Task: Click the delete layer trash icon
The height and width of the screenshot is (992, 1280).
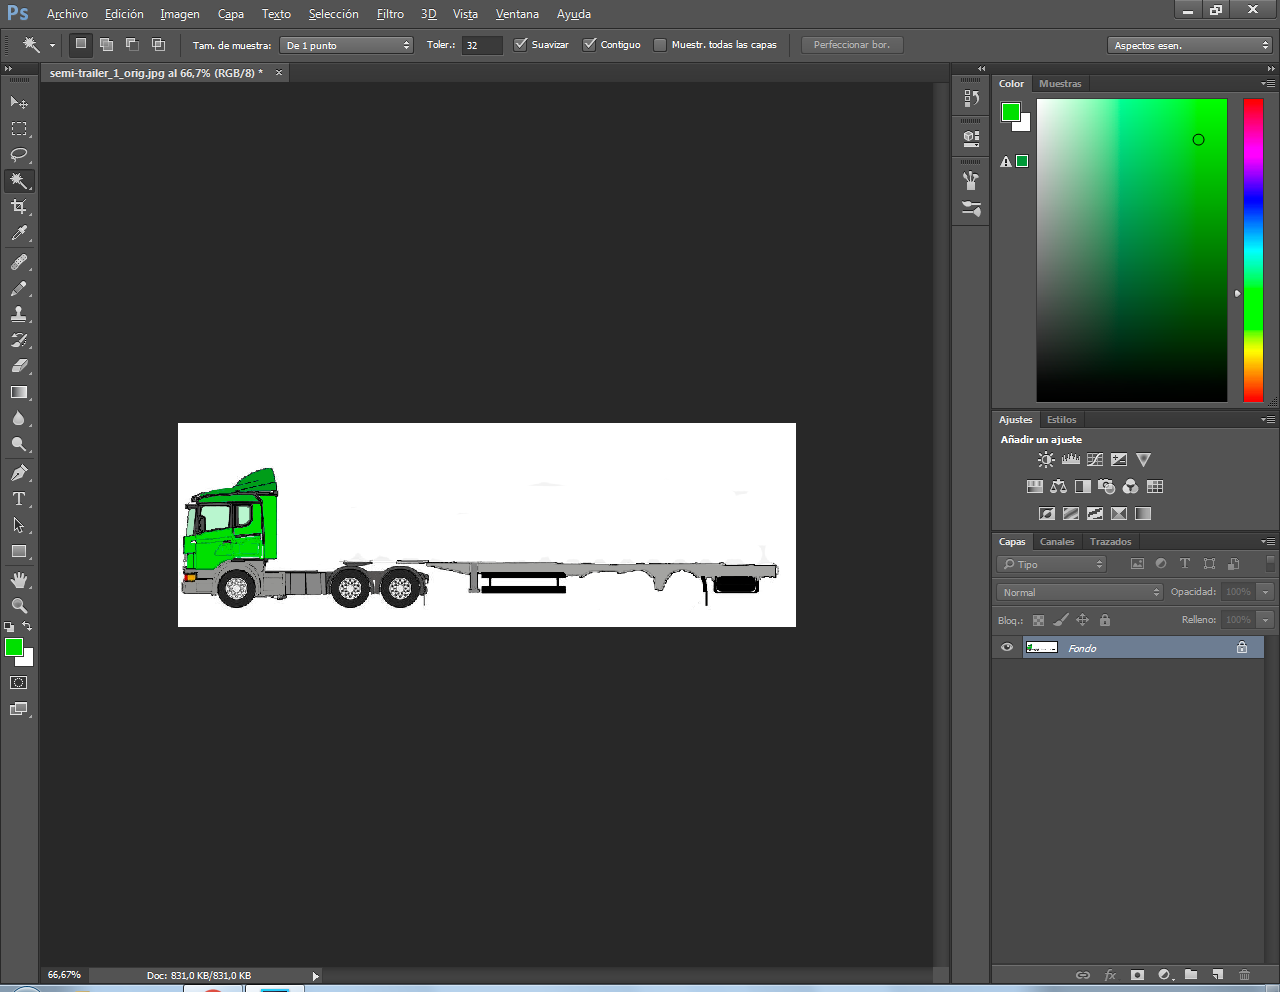Action: [x=1245, y=975]
